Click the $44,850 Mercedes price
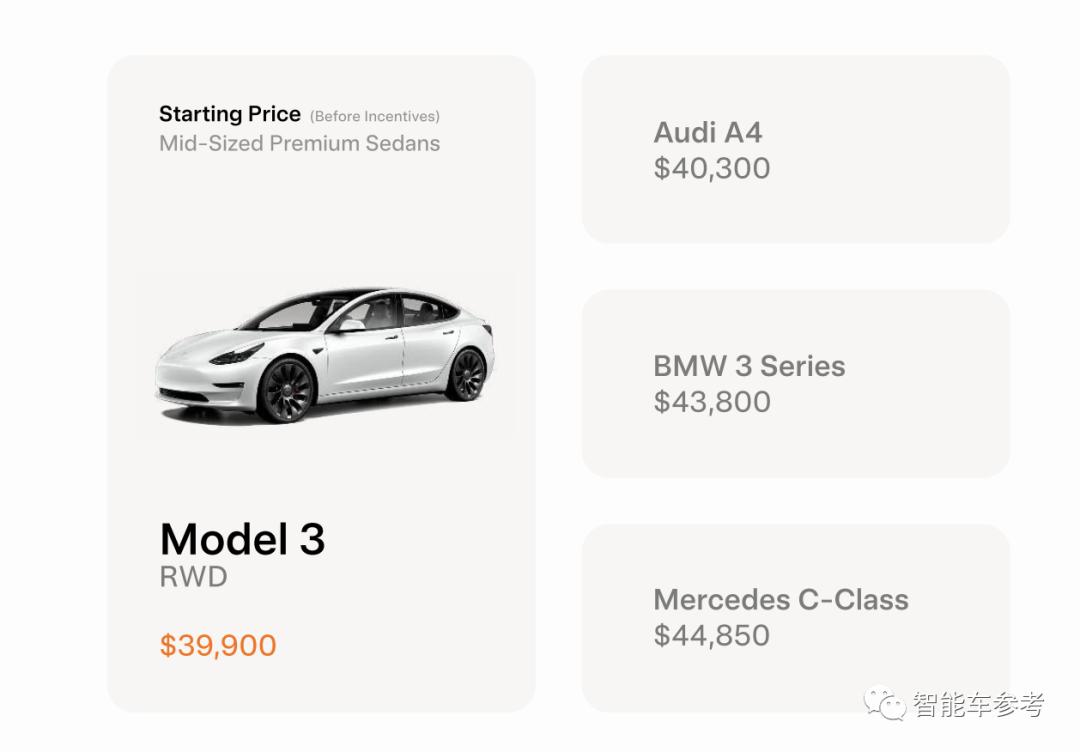The height and width of the screenshot is (752, 1080). [x=711, y=636]
